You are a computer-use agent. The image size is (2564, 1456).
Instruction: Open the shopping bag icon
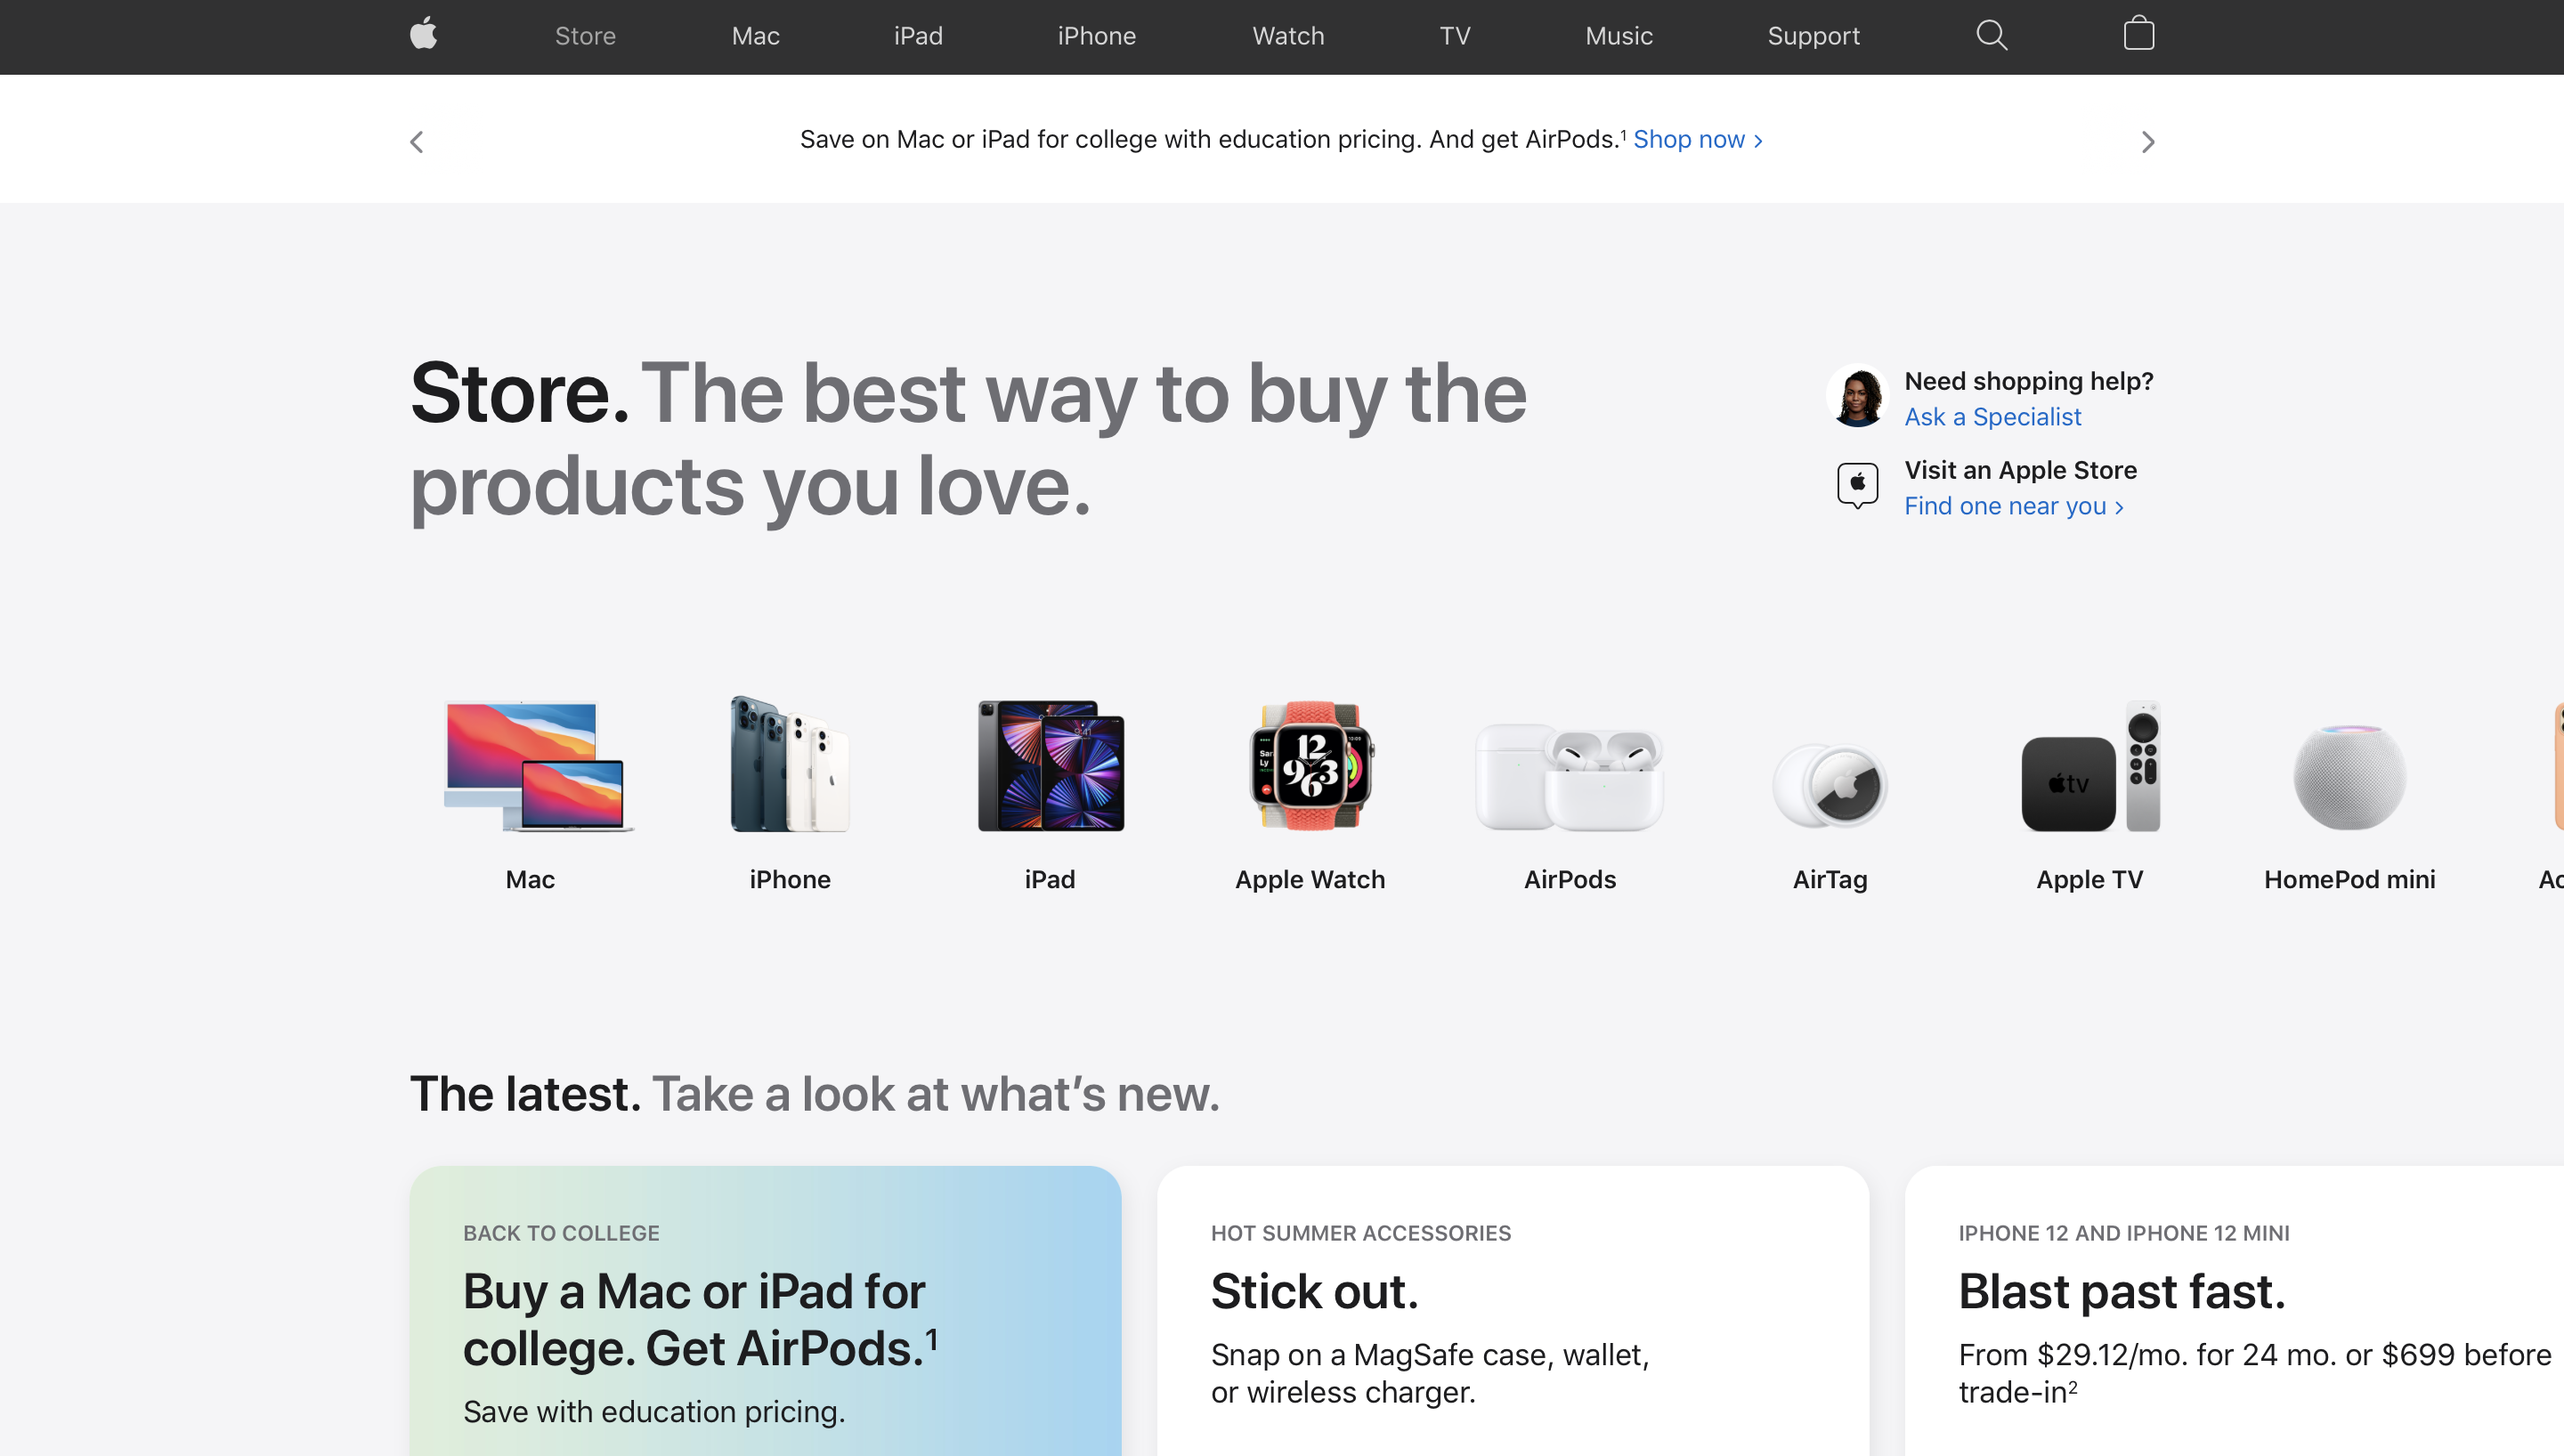2138,33
